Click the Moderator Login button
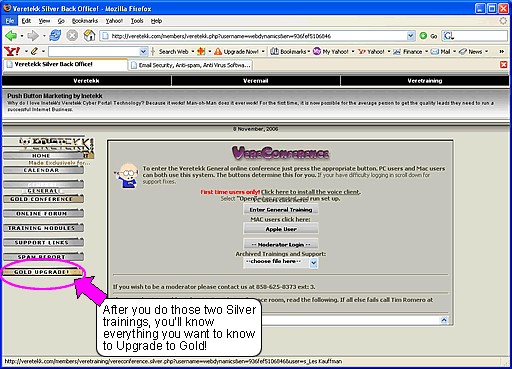The image size is (512, 369). click(281, 244)
